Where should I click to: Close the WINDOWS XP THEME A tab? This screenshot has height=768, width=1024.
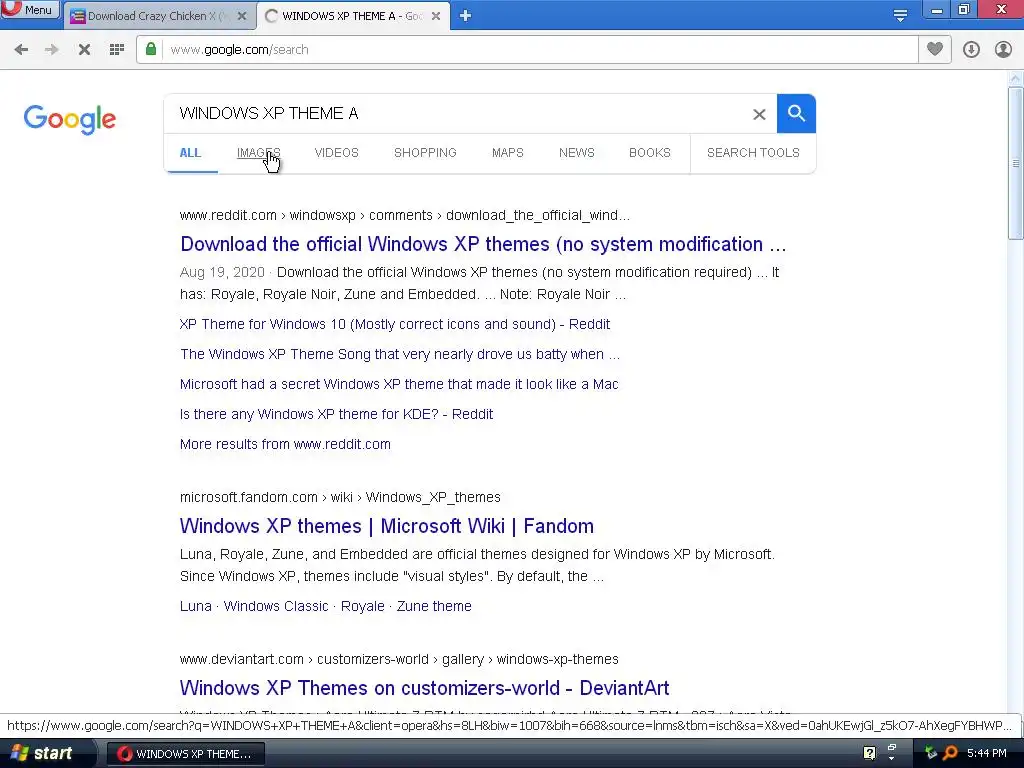pos(436,16)
